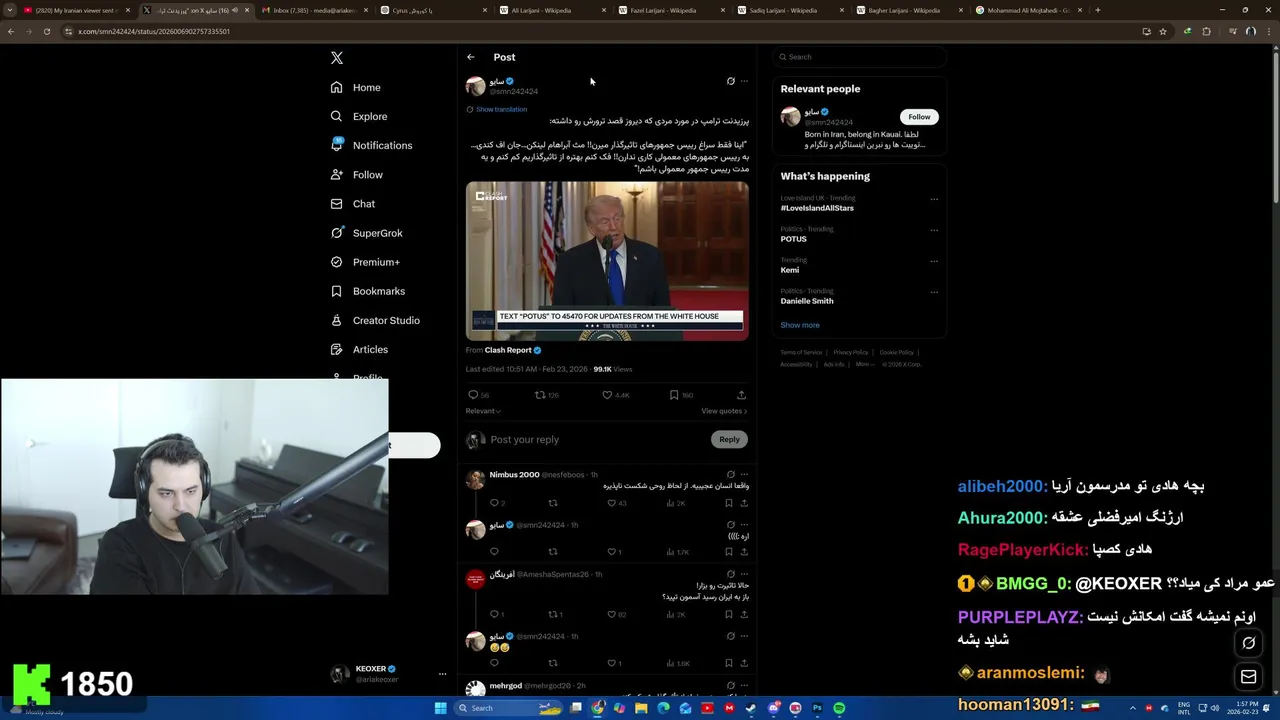Viewport: 1280px width, 720px height.
Task: Open the more options menu on main post
Action: point(744,81)
